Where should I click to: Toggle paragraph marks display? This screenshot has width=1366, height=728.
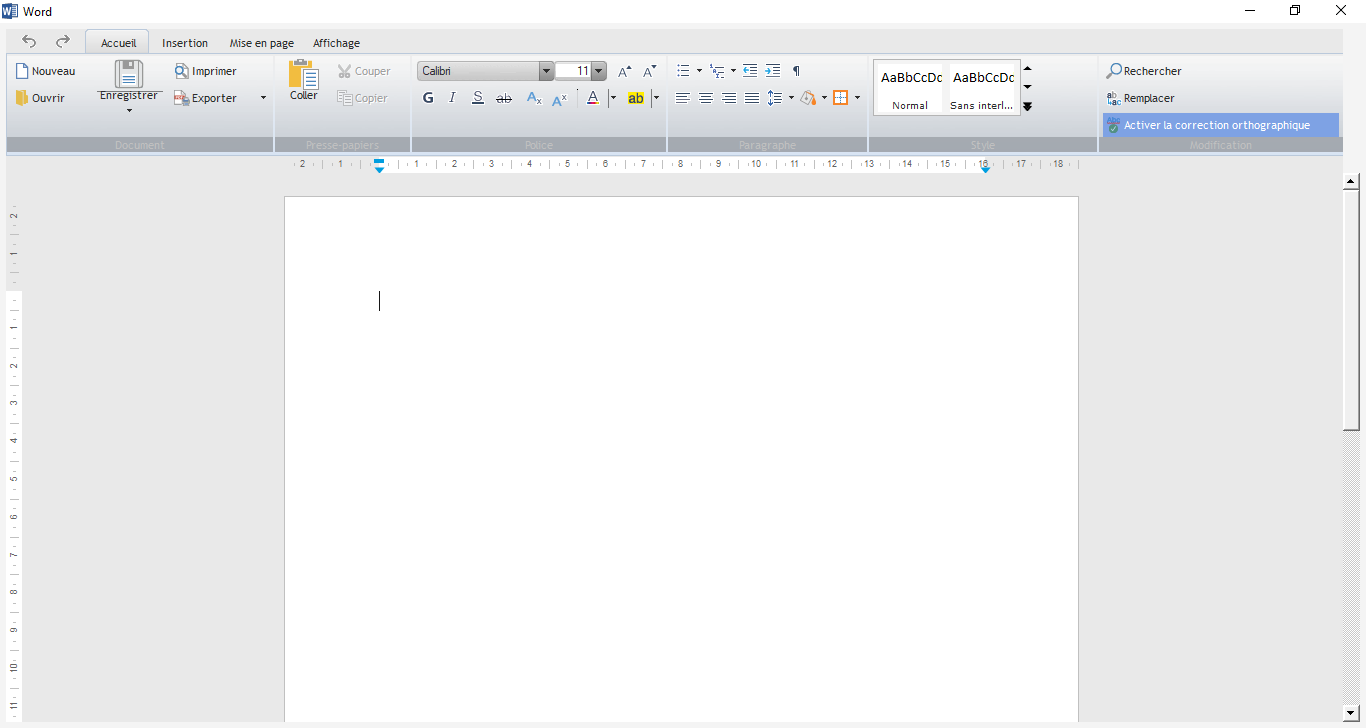point(796,71)
